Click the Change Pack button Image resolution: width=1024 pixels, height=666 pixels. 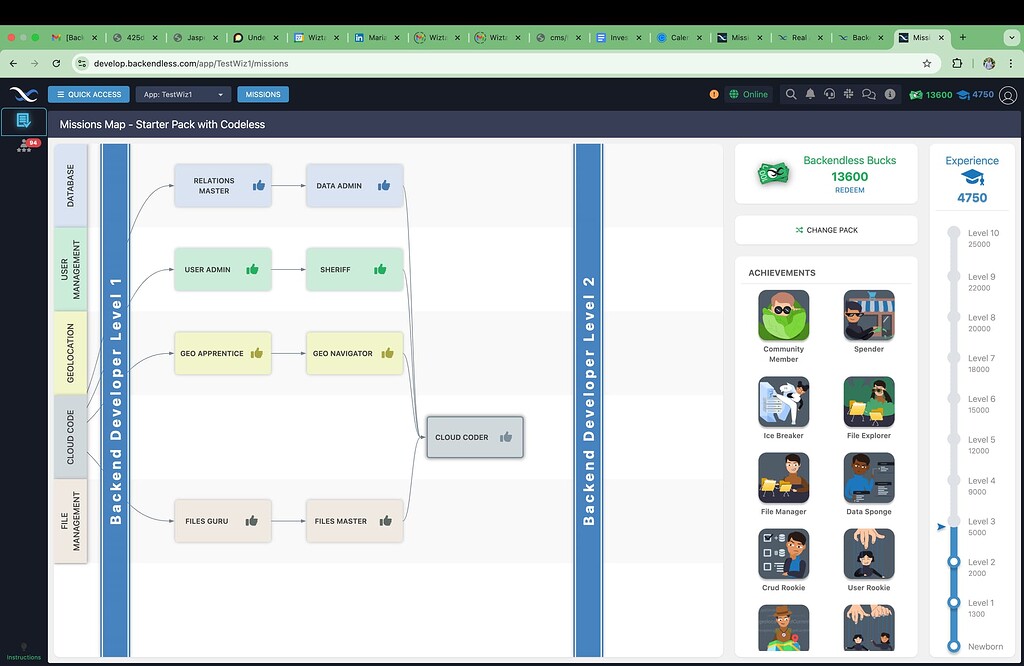pos(826,230)
